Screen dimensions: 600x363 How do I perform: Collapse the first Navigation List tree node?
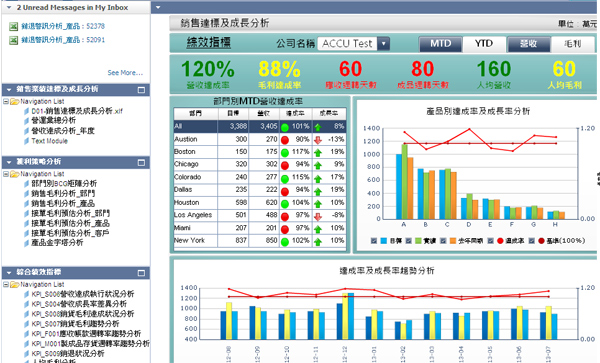click(6, 101)
